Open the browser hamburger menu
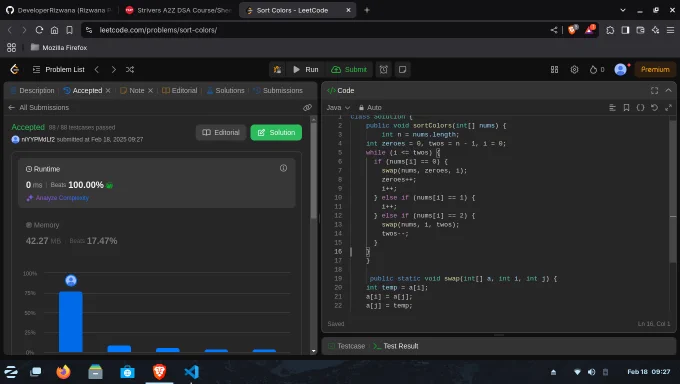Viewport: 680px width, 384px height. pos(670,30)
